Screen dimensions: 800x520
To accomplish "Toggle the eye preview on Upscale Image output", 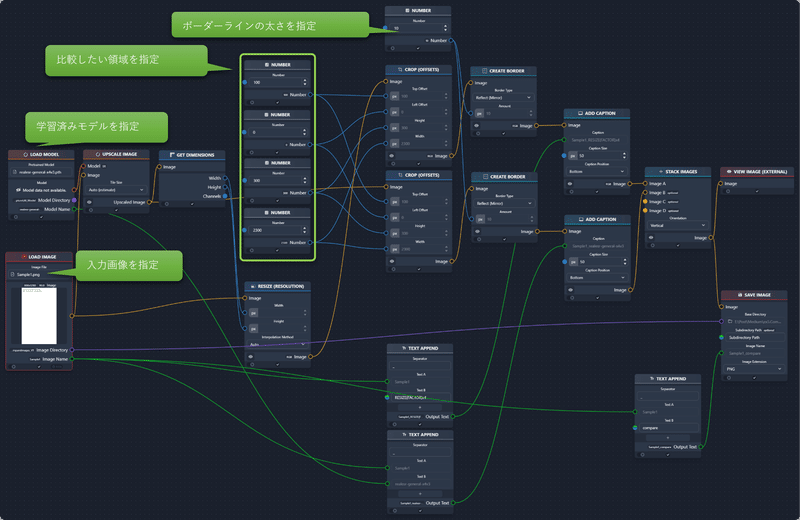I will point(89,202).
